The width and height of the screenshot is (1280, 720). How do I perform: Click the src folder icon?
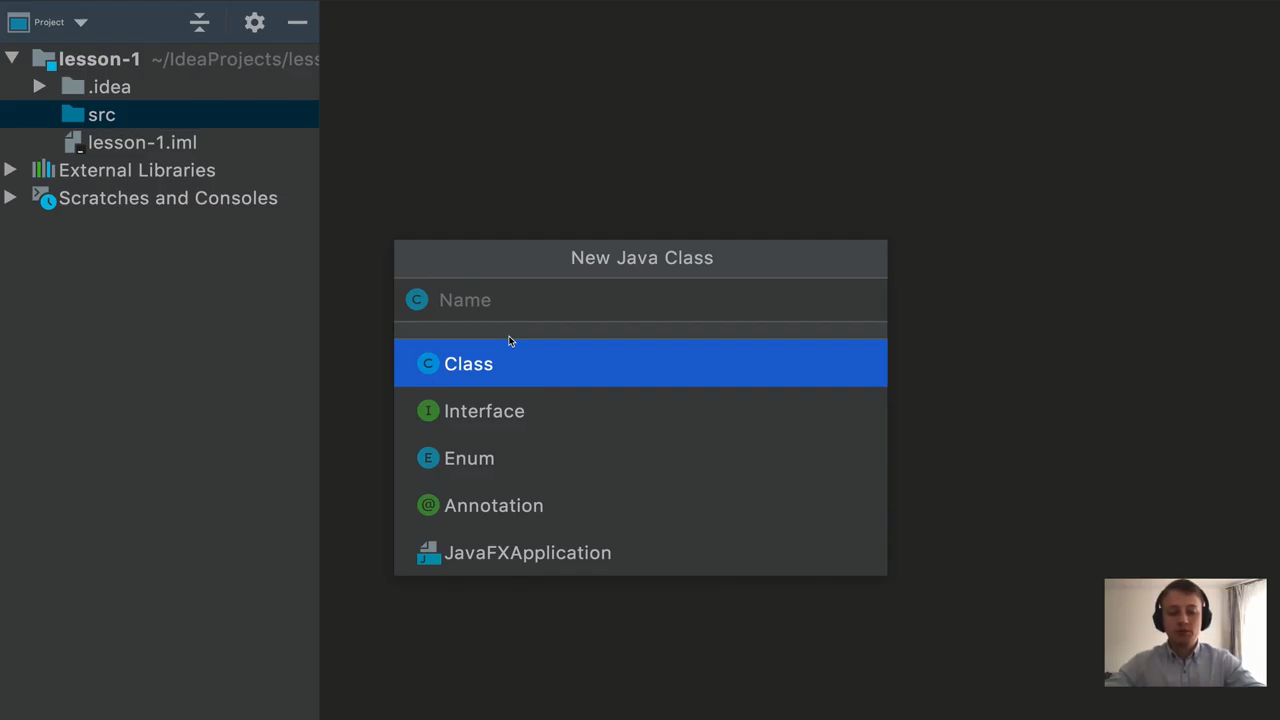[x=73, y=114]
